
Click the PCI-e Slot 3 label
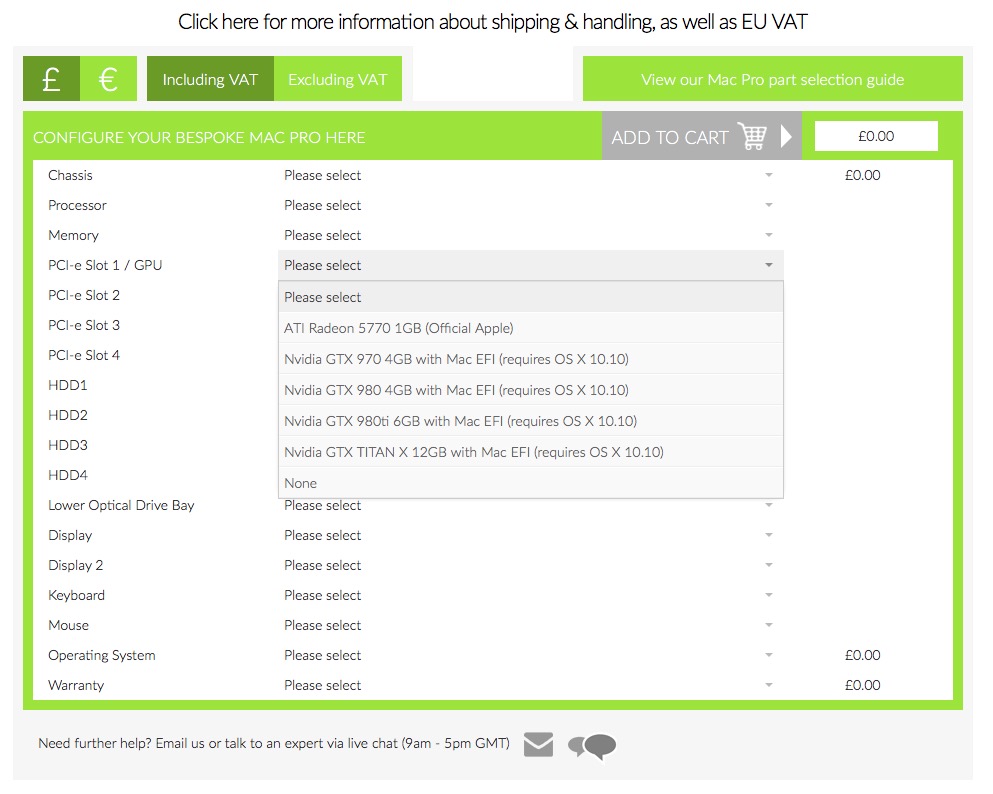[x=84, y=325]
